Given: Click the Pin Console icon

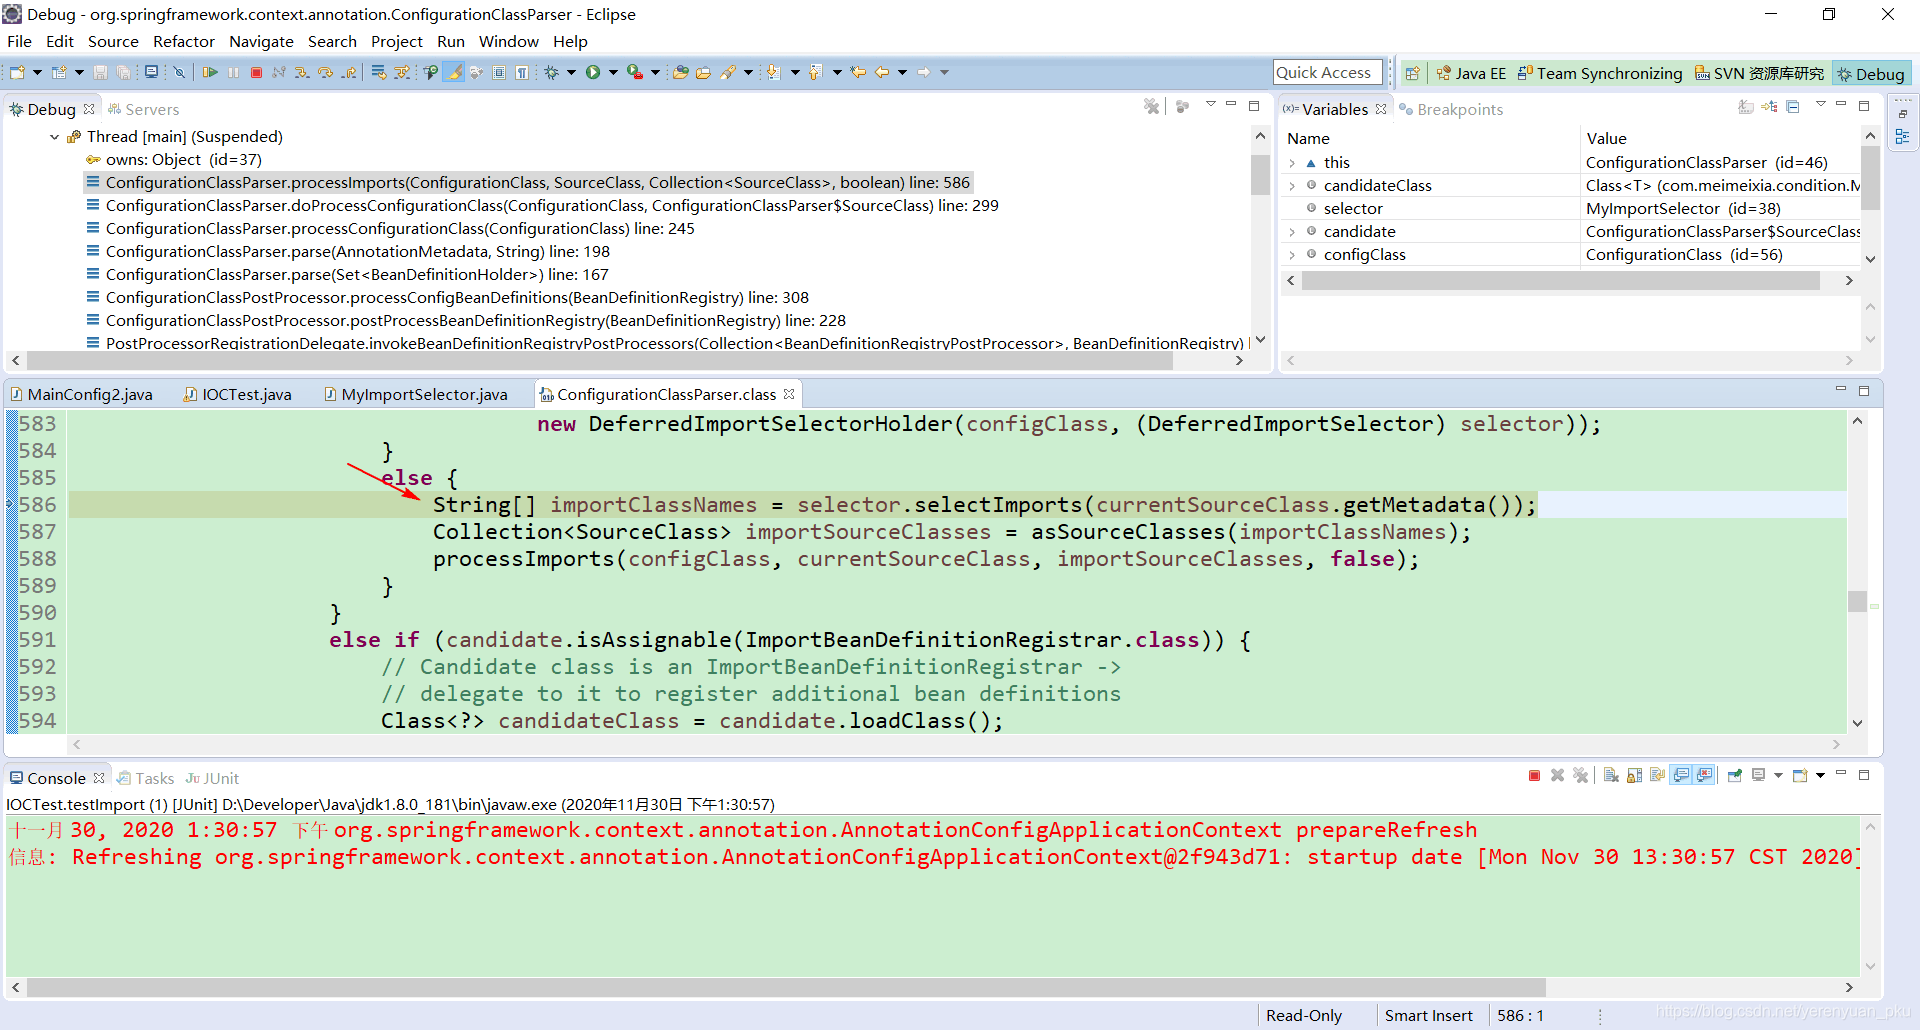Looking at the screenshot, I should tap(1735, 775).
